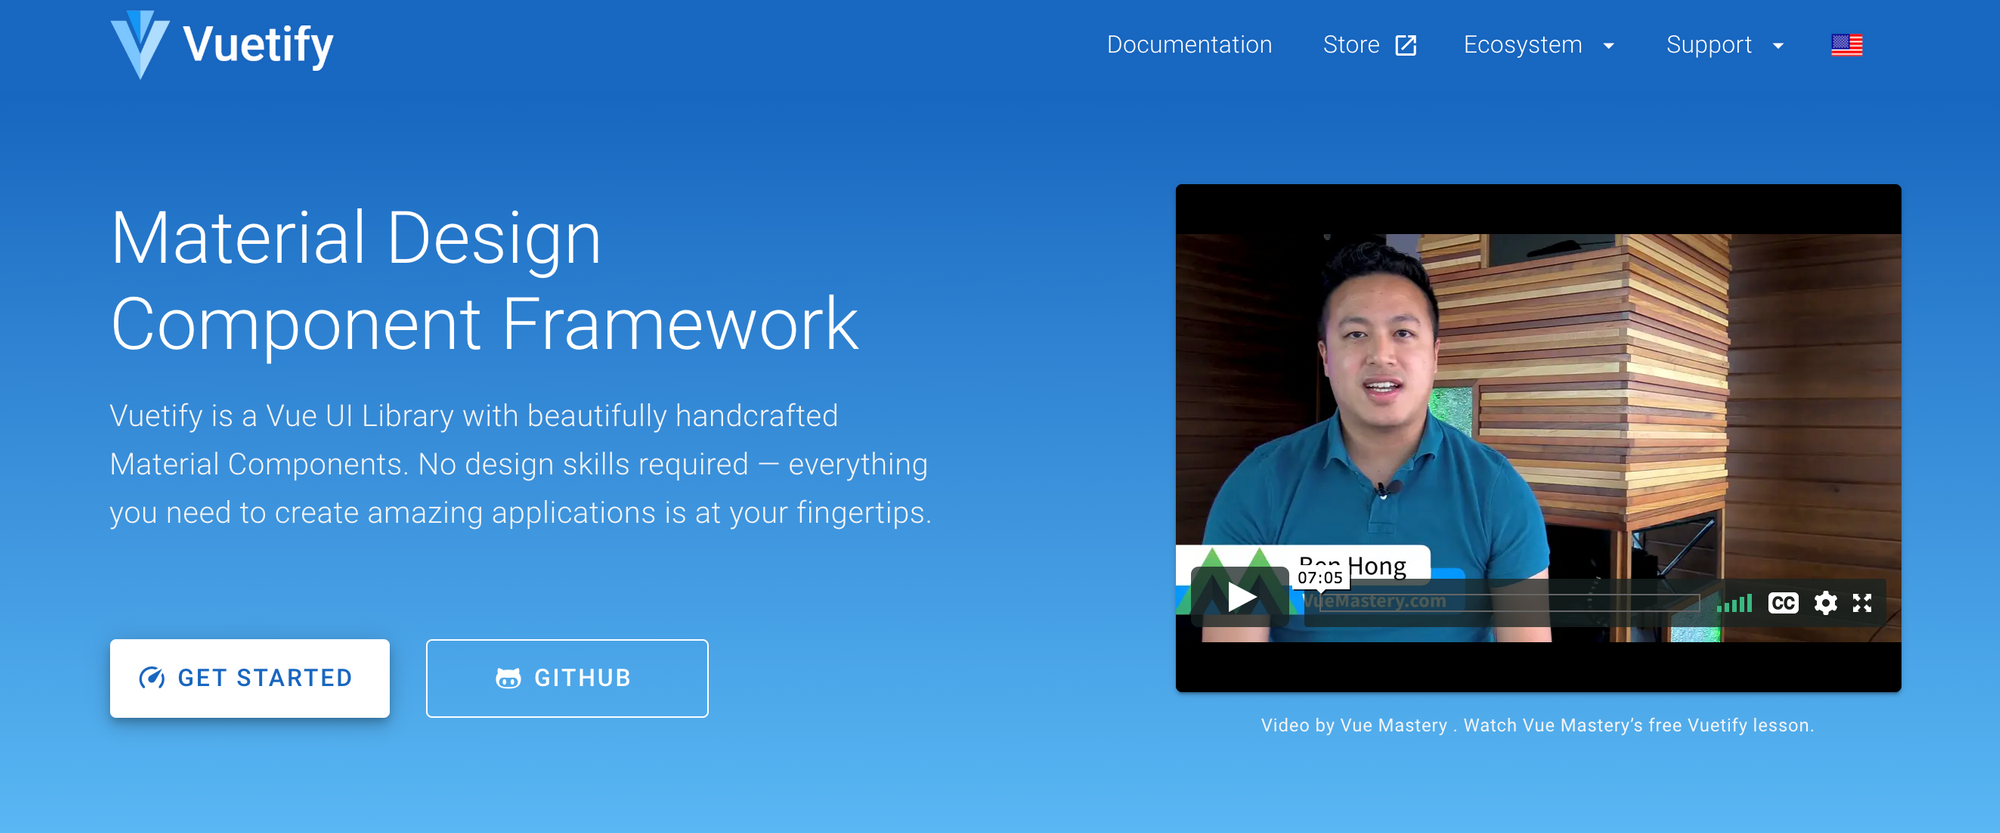Click the GITHUB button
This screenshot has width=2000, height=833.
(567, 678)
